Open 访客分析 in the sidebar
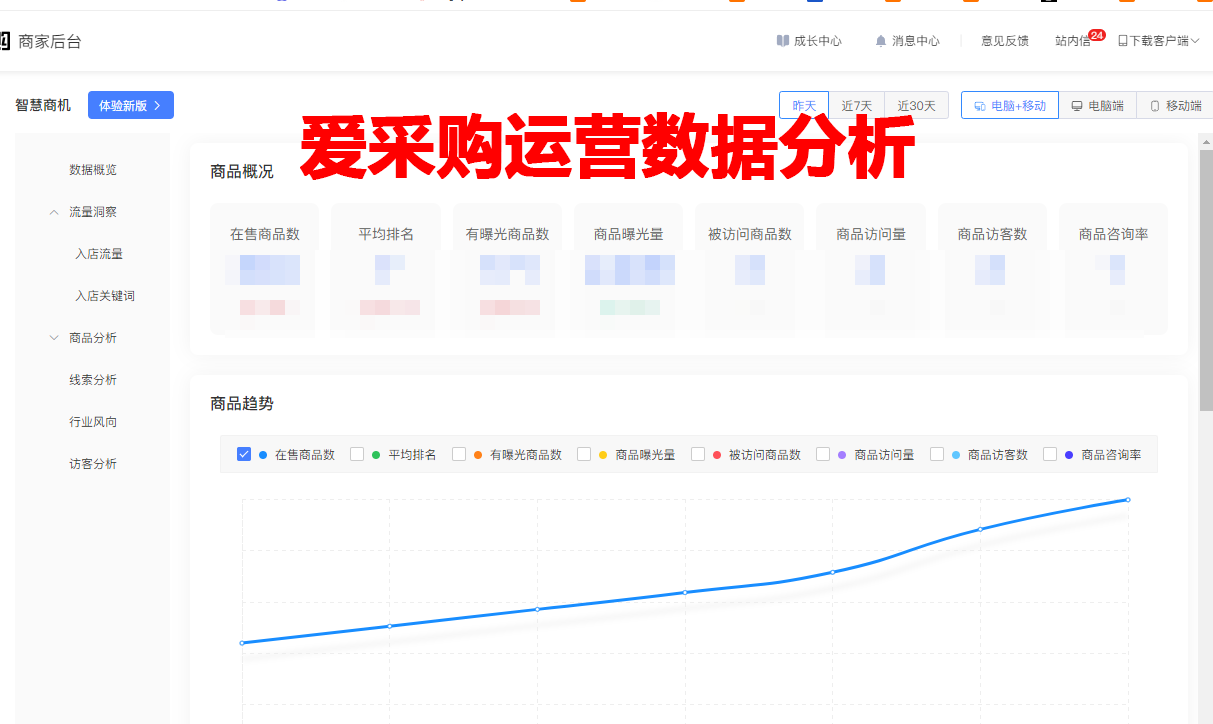1213x724 pixels. 93,464
